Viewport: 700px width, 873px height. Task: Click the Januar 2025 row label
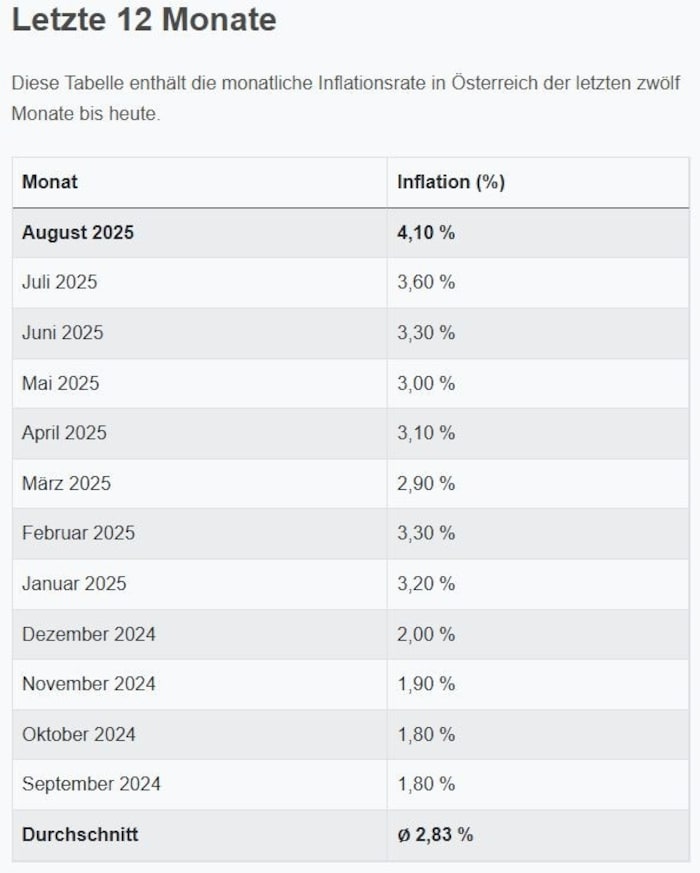tap(74, 583)
